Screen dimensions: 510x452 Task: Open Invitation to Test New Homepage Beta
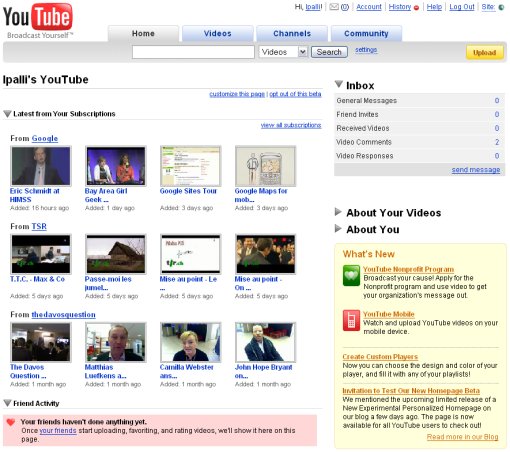coord(411,391)
